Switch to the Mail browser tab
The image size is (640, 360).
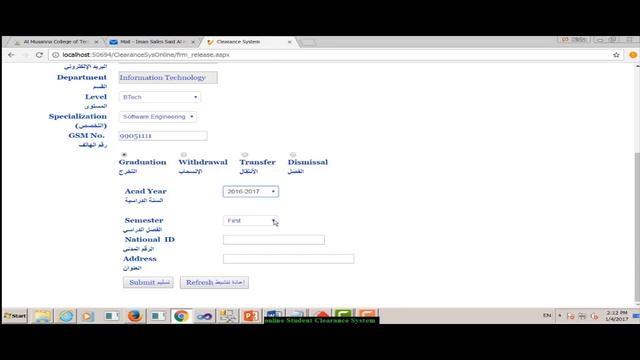point(153,42)
